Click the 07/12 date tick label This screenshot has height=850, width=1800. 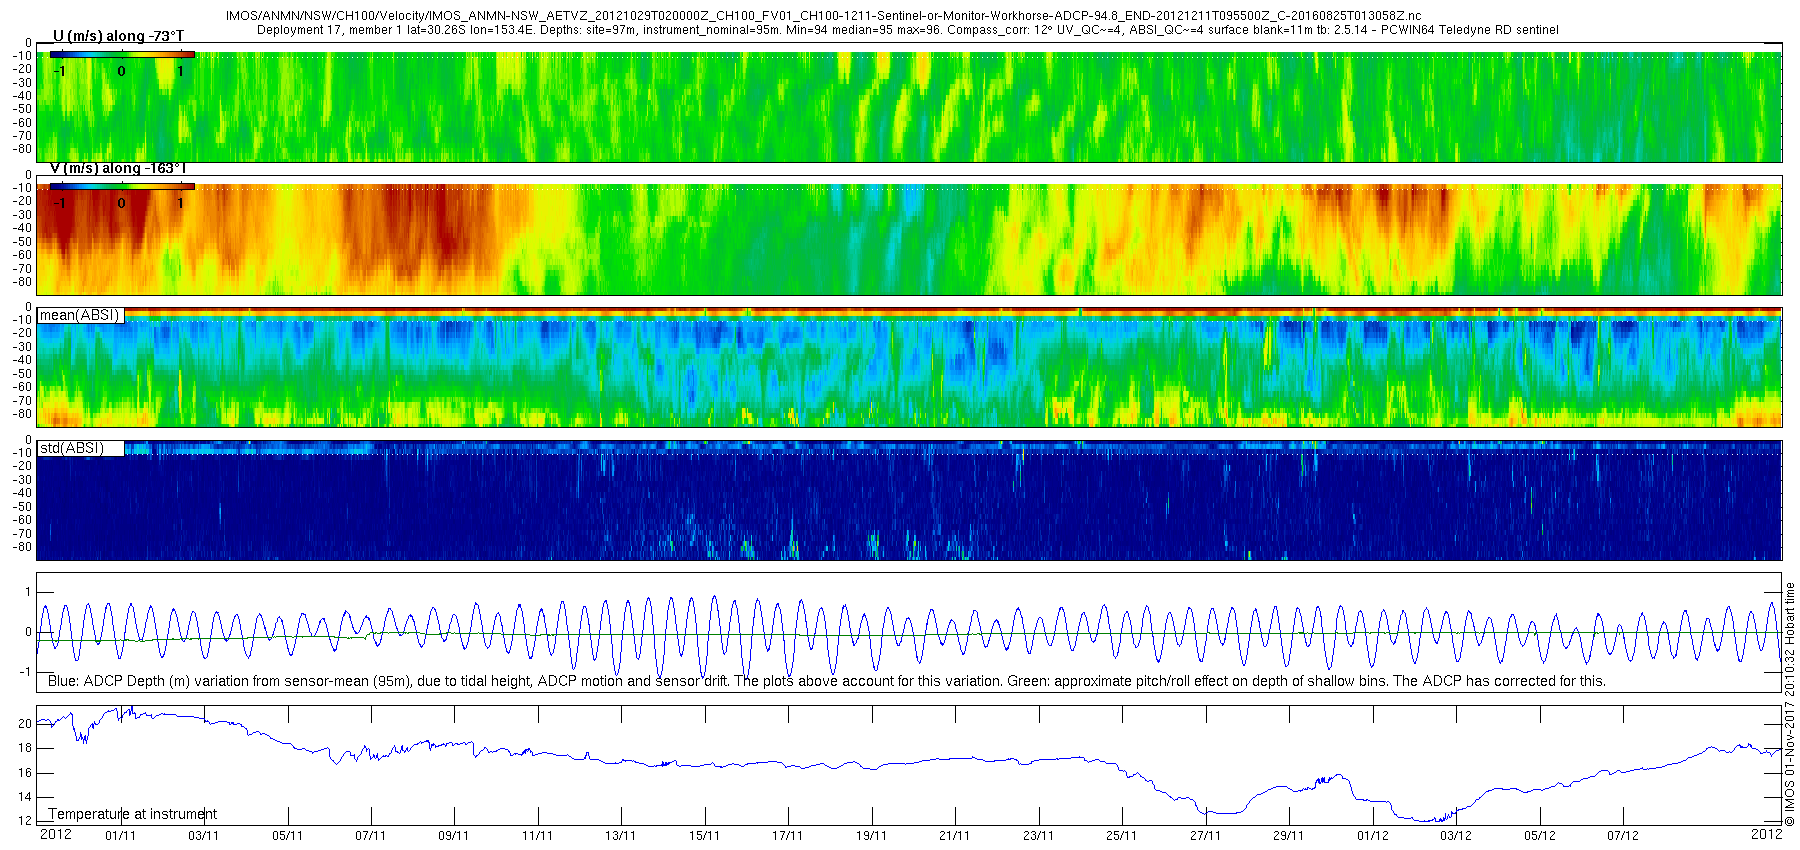click(1623, 835)
